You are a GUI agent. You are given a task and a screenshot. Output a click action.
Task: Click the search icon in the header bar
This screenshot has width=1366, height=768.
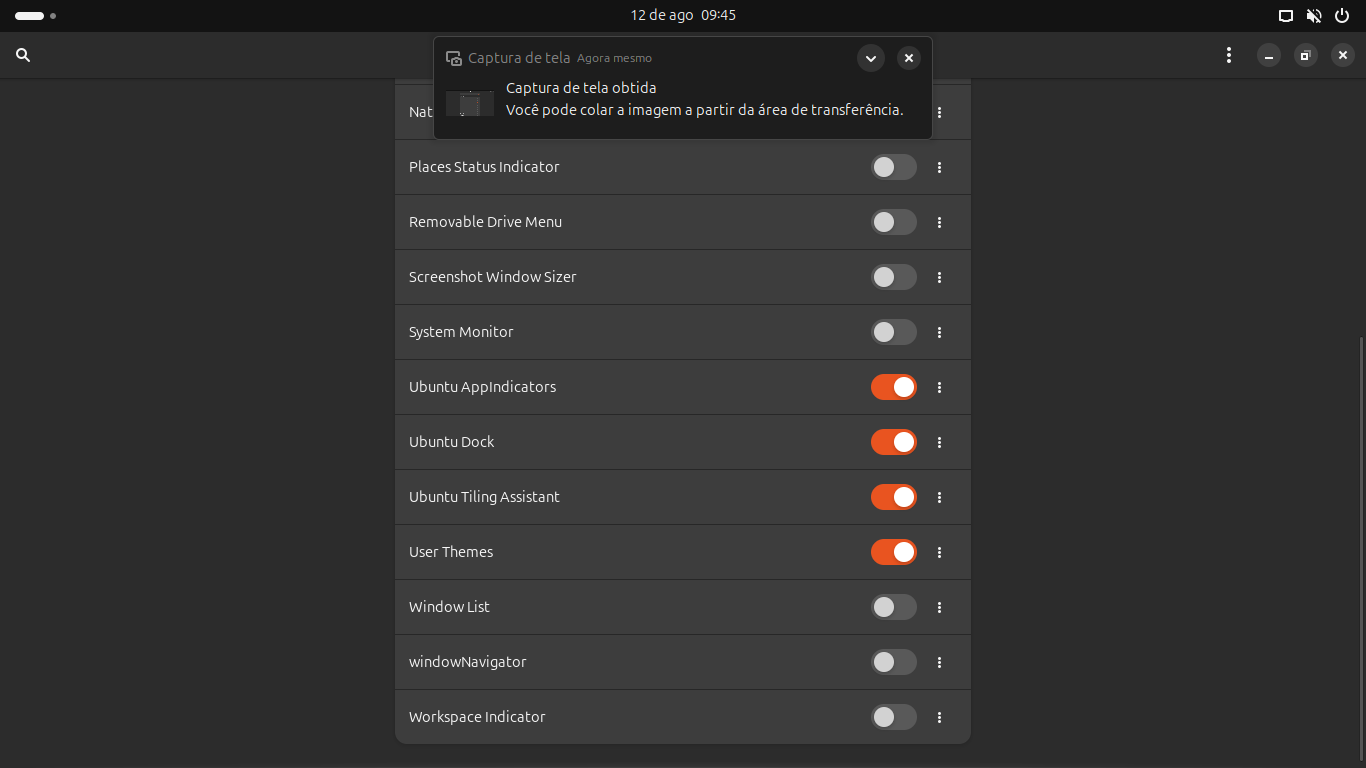23,56
